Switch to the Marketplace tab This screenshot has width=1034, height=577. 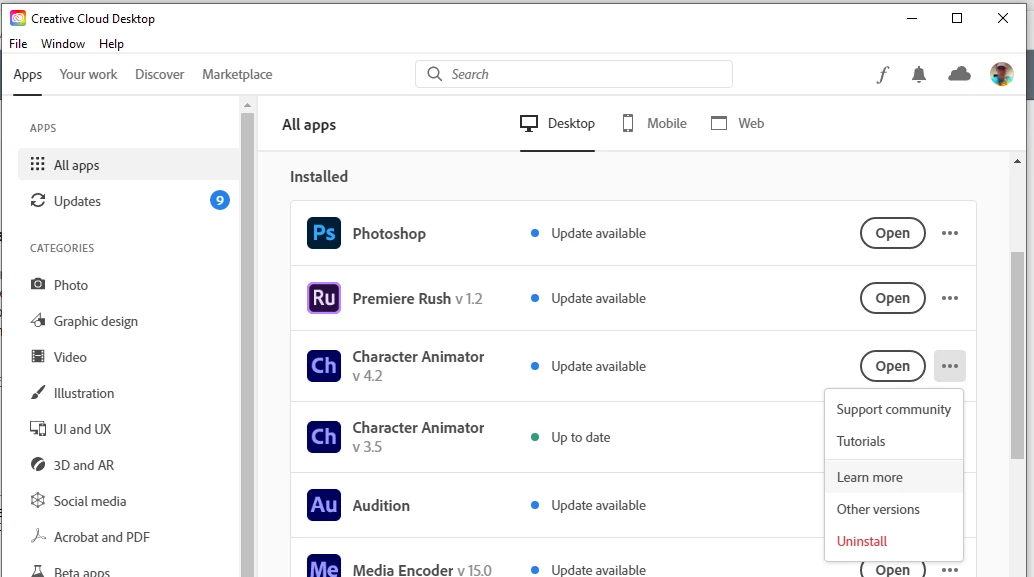(x=237, y=75)
